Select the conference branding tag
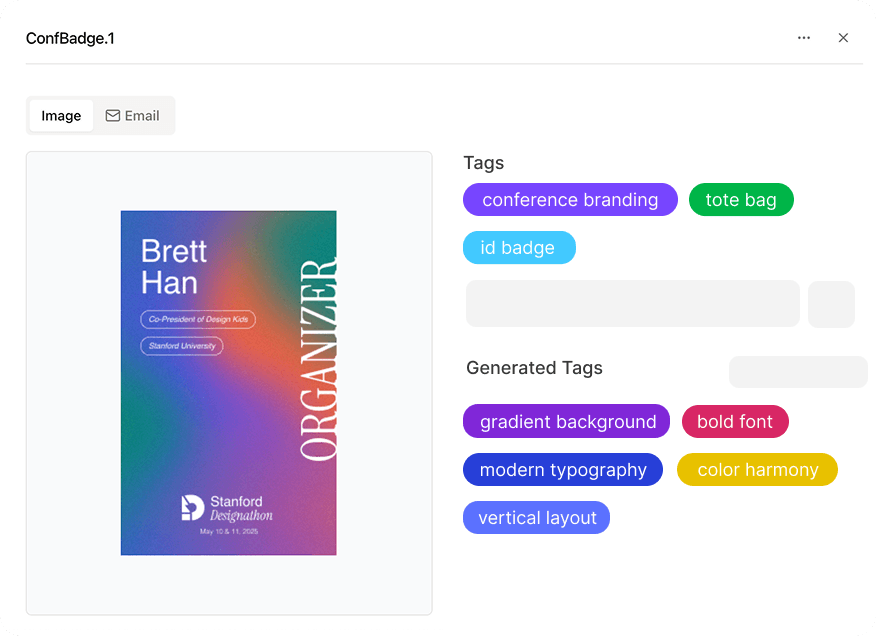This screenshot has width=876, height=636. click(x=570, y=200)
